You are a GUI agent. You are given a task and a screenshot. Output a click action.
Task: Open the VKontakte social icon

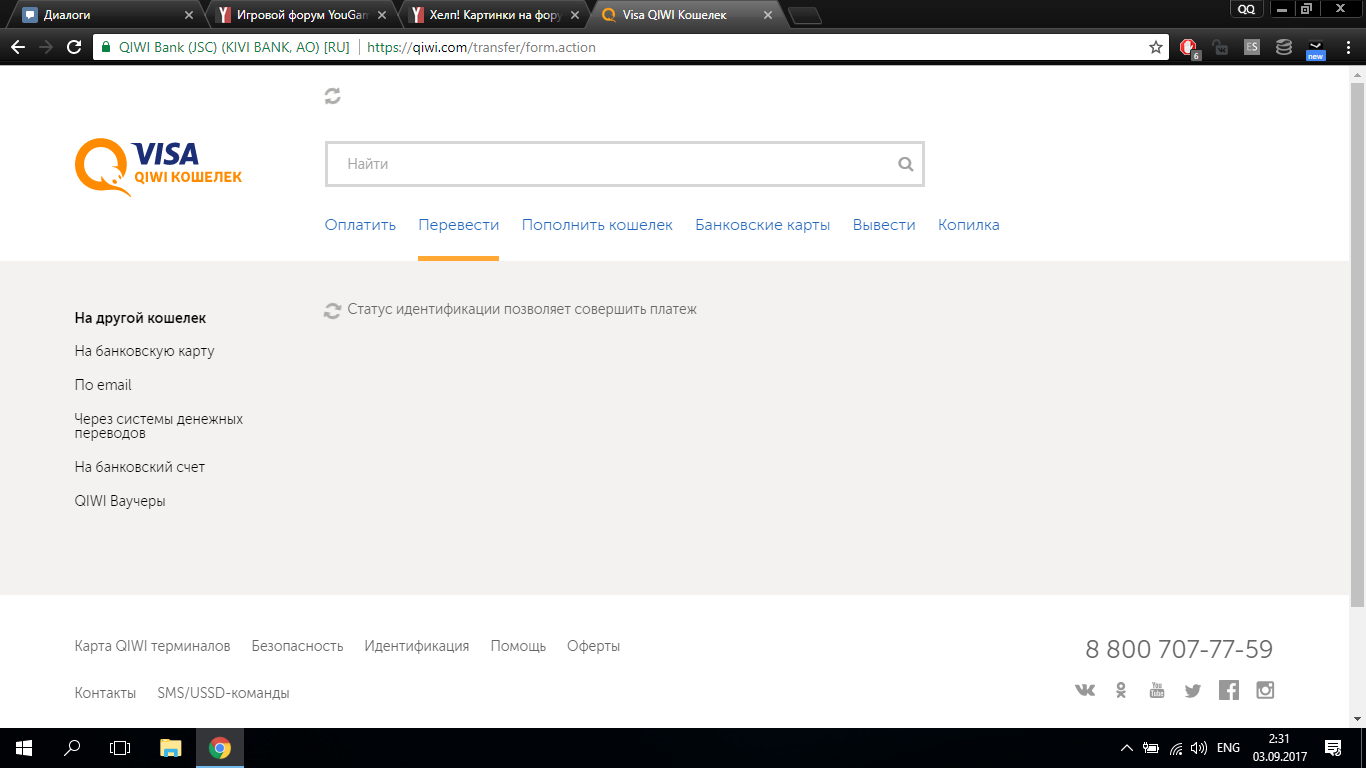(x=1085, y=690)
